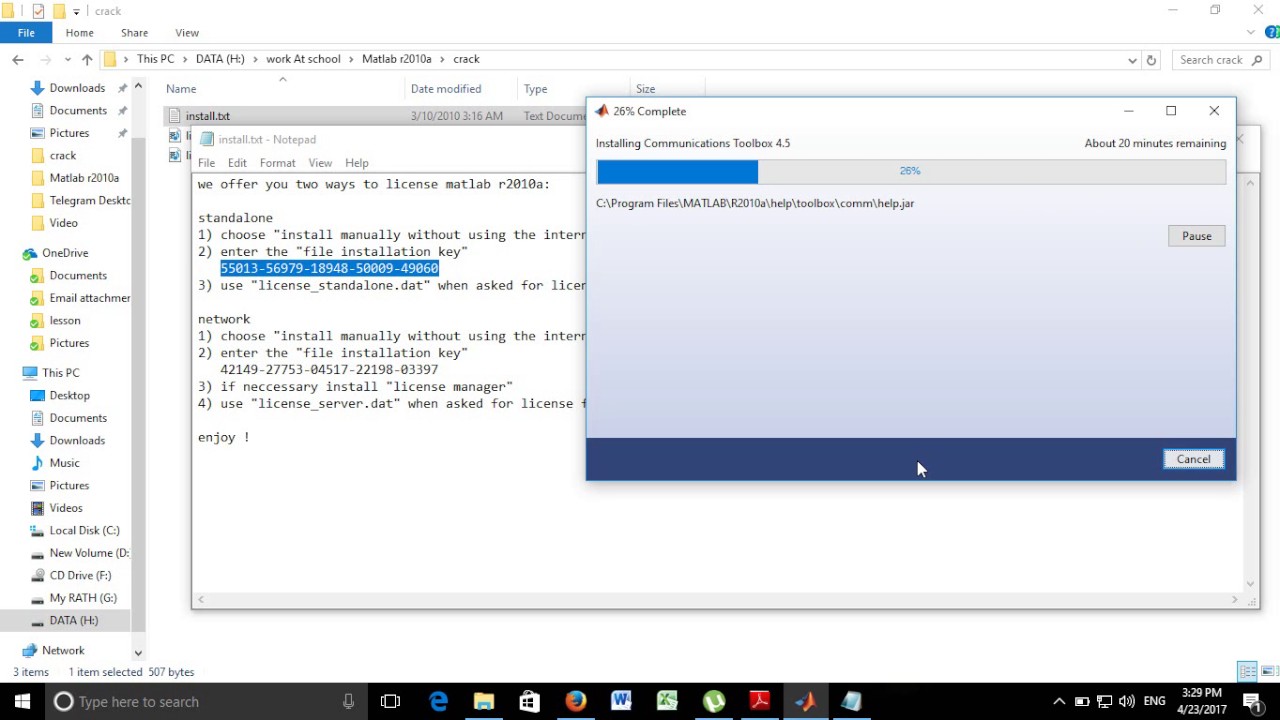The image size is (1280, 720).
Task: Open Customize Quick Access Toolbar dropdown
Action: (x=76, y=11)
